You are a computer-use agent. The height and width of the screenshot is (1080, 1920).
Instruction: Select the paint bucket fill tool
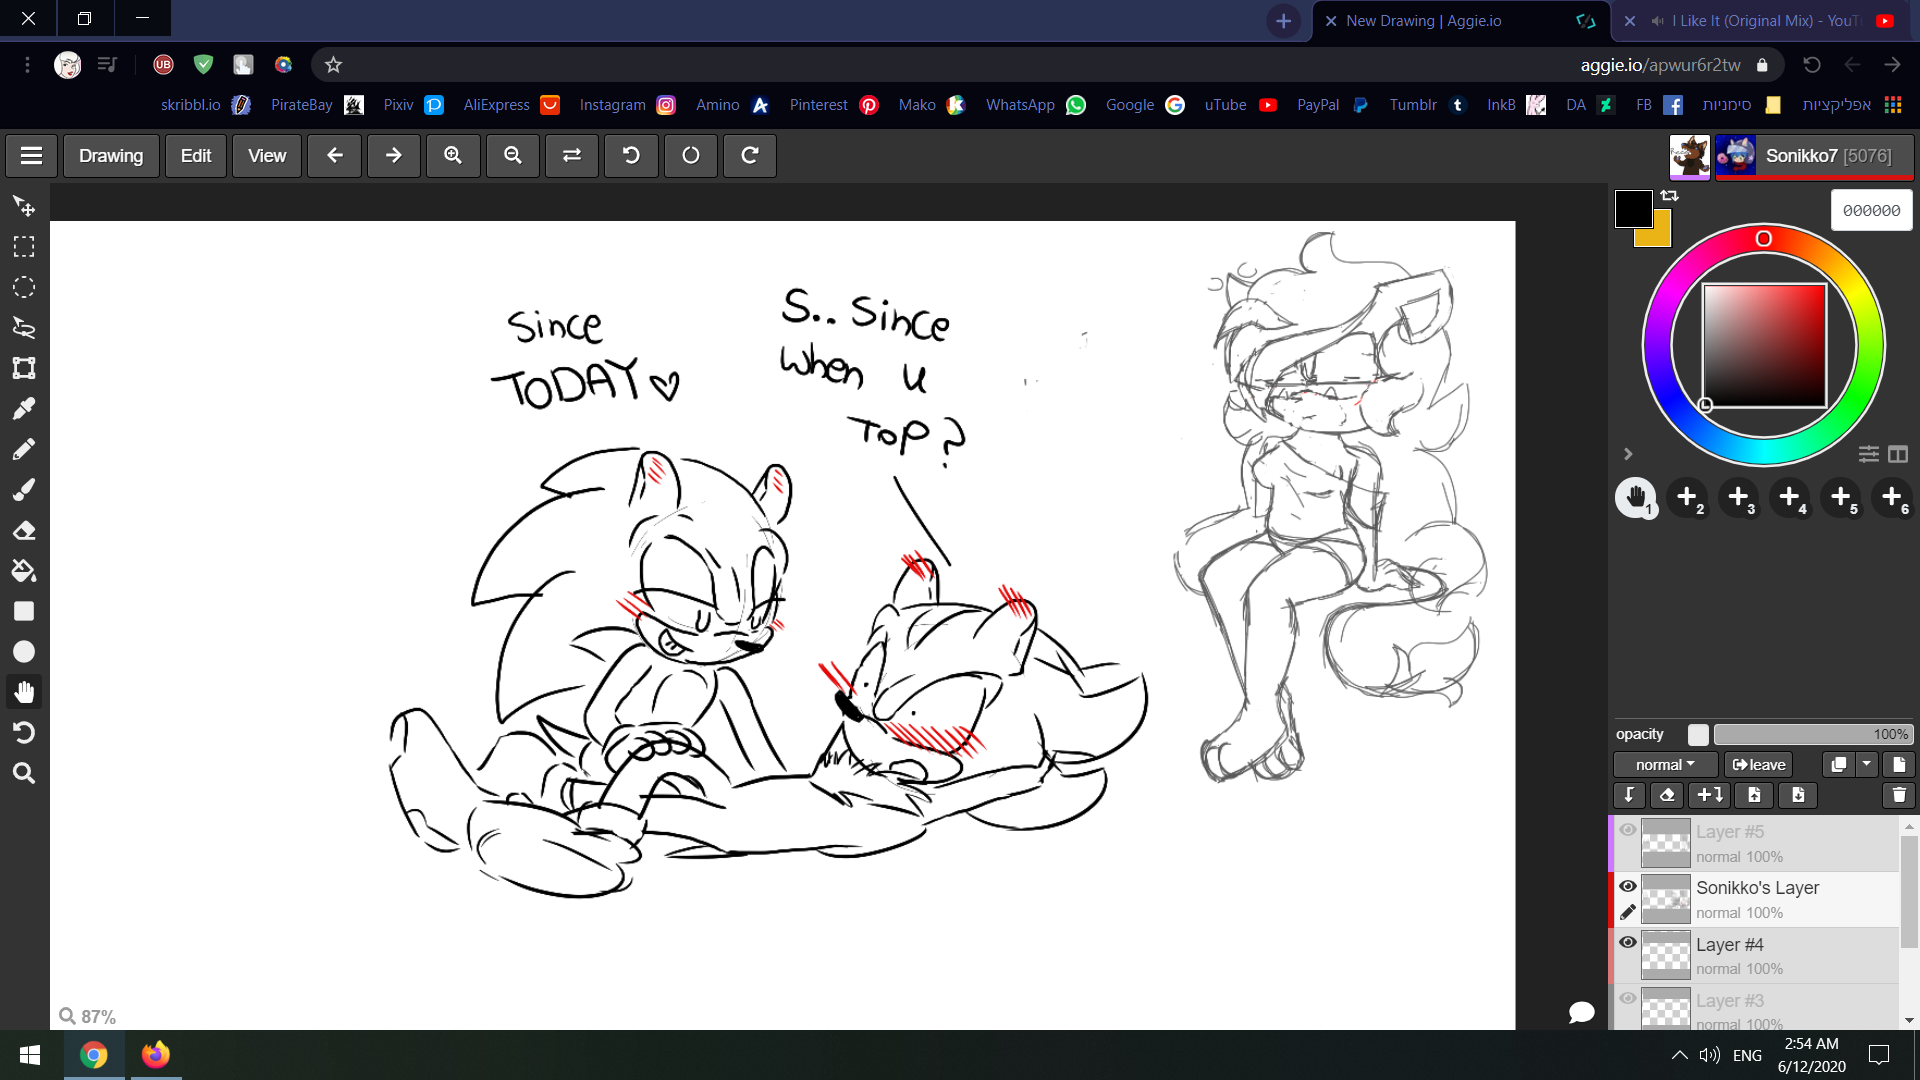click(24, 571)
